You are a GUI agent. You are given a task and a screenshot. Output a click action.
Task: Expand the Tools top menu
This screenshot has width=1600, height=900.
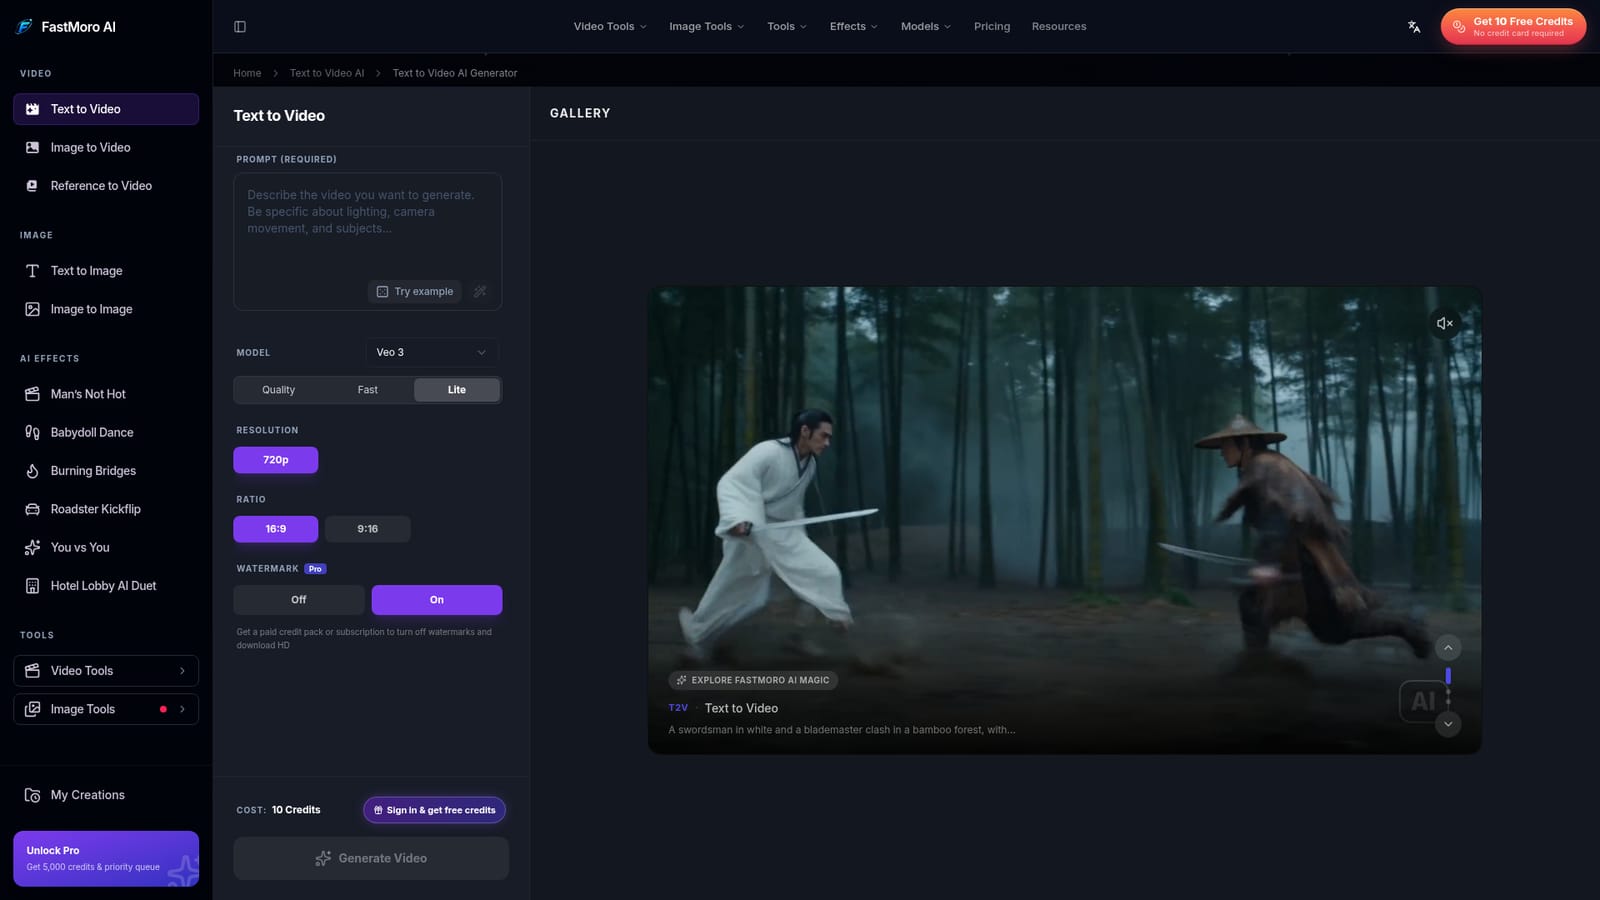(x=787, y=27)
